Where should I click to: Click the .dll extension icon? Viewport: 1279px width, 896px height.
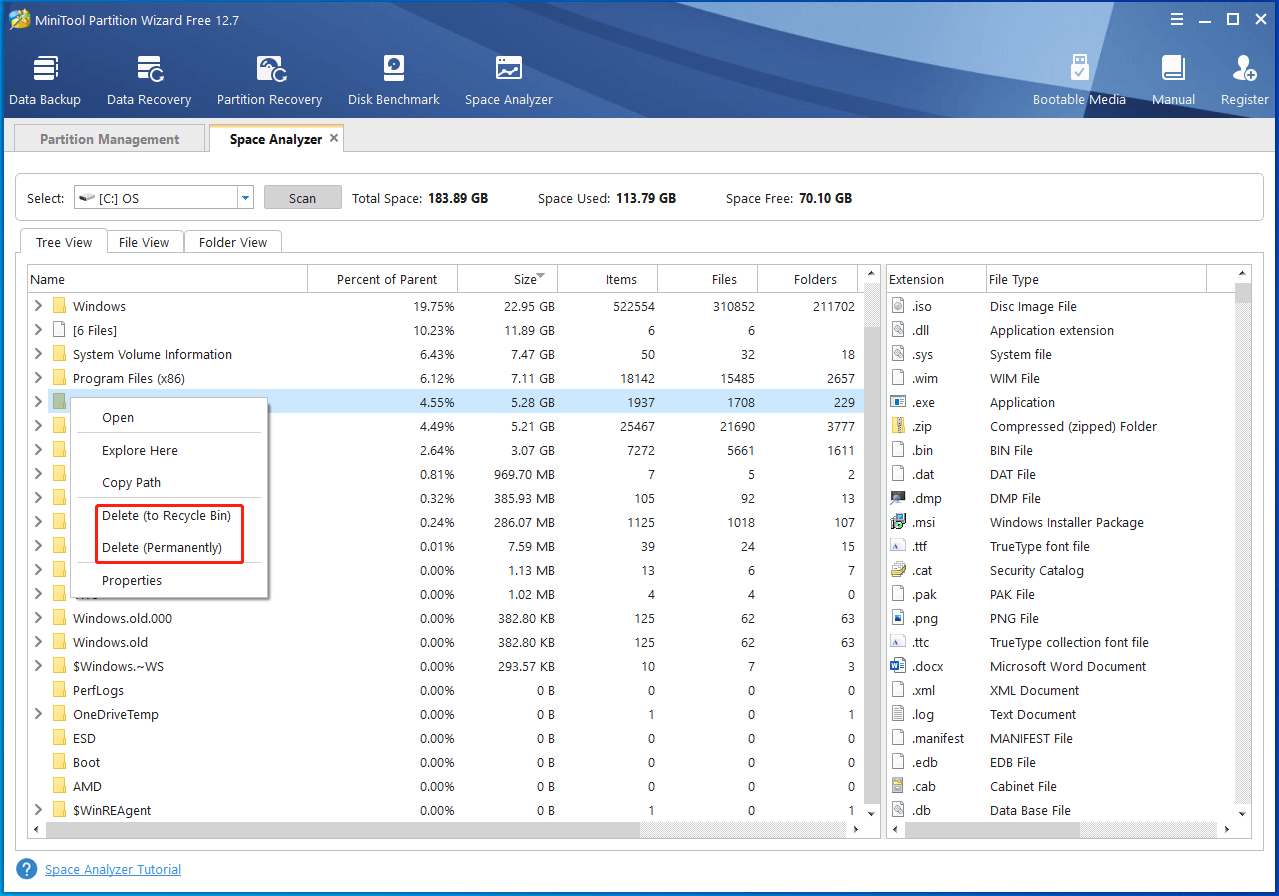(898, 330)
